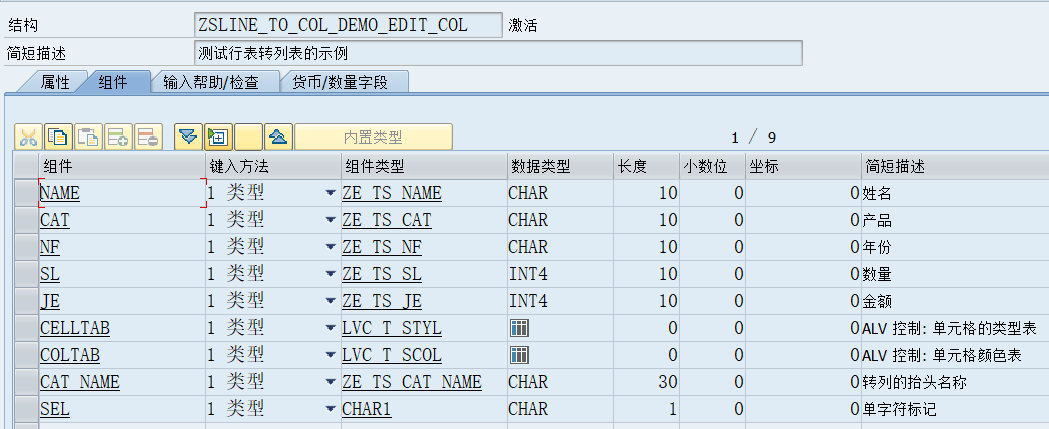
Task: Click the structure name field ZSLINE_TO_COL_DEMO_EDIT_COL
Action: point(347,25)
